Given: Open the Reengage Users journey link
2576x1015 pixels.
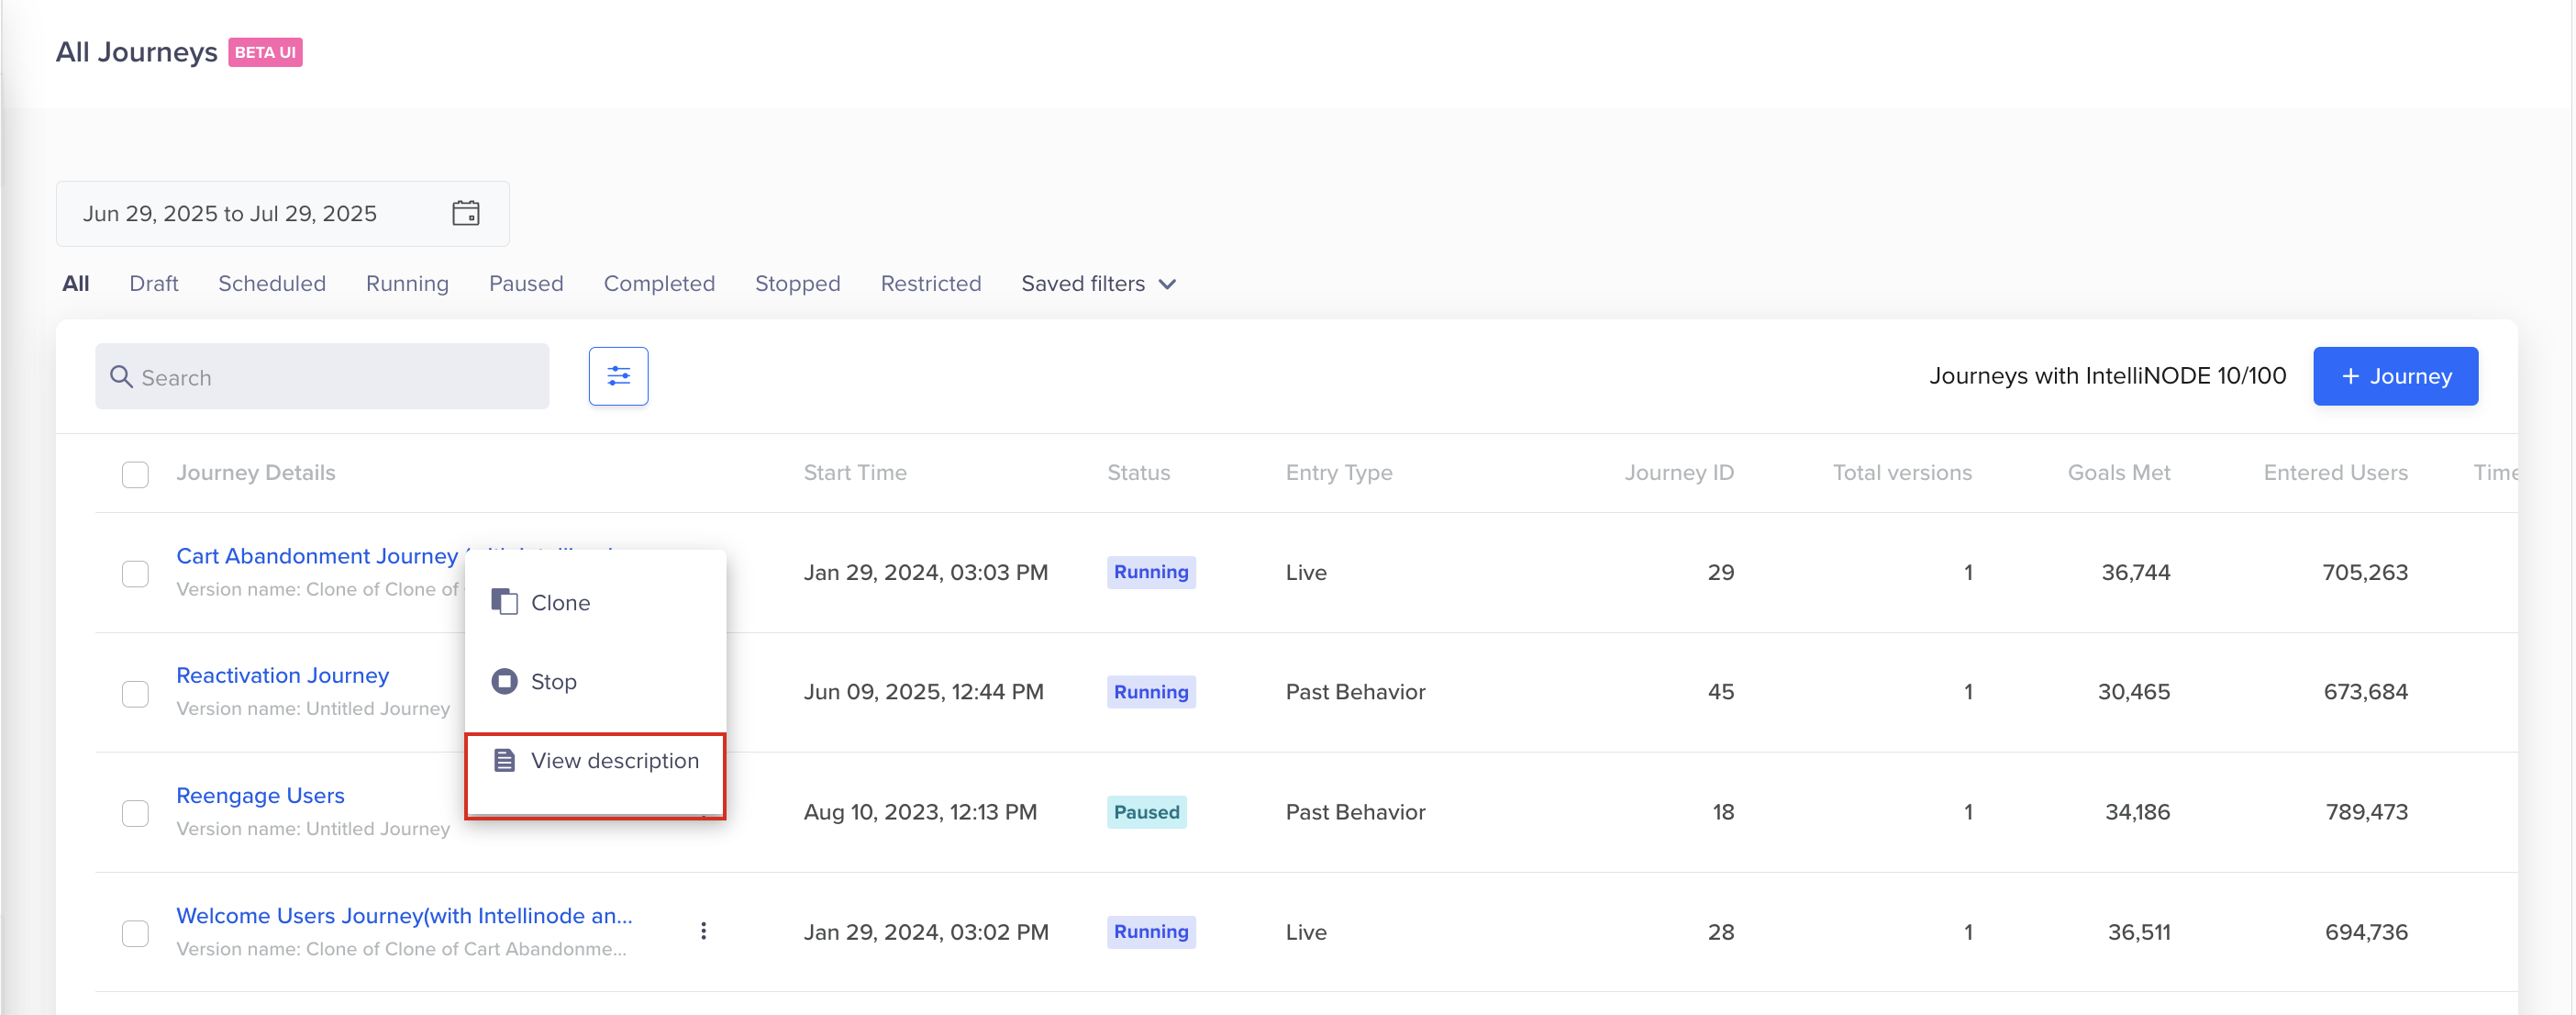Looking at the screenshot, I should [x=260, y=795].
